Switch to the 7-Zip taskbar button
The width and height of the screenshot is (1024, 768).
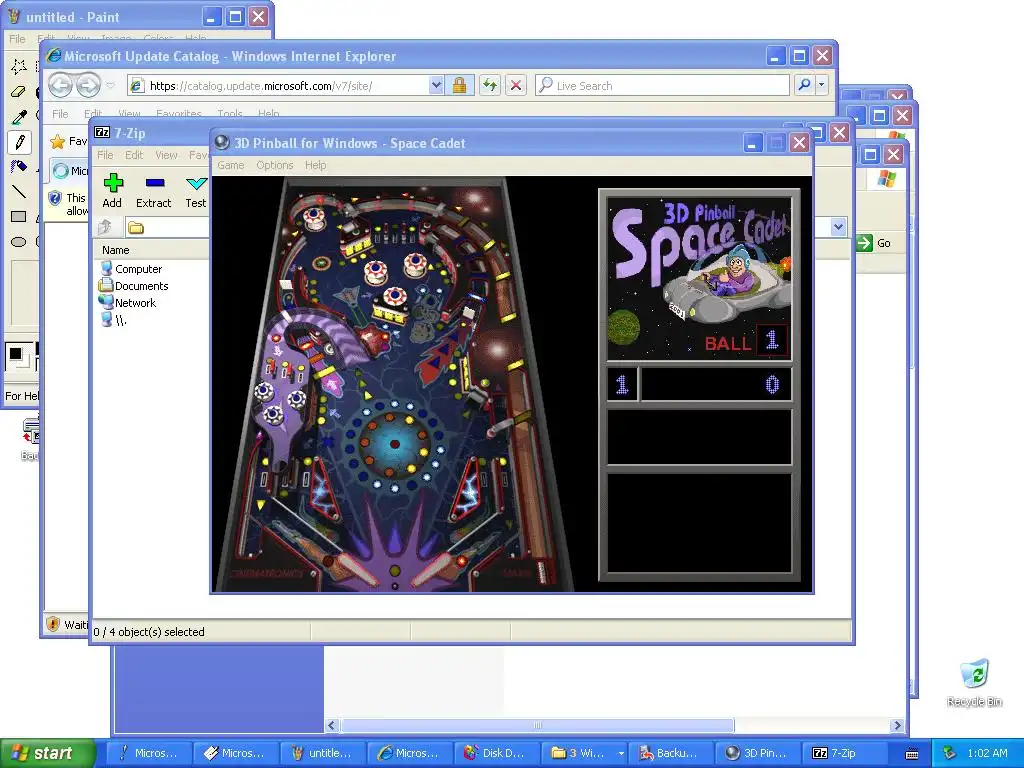tap(844, 753)
